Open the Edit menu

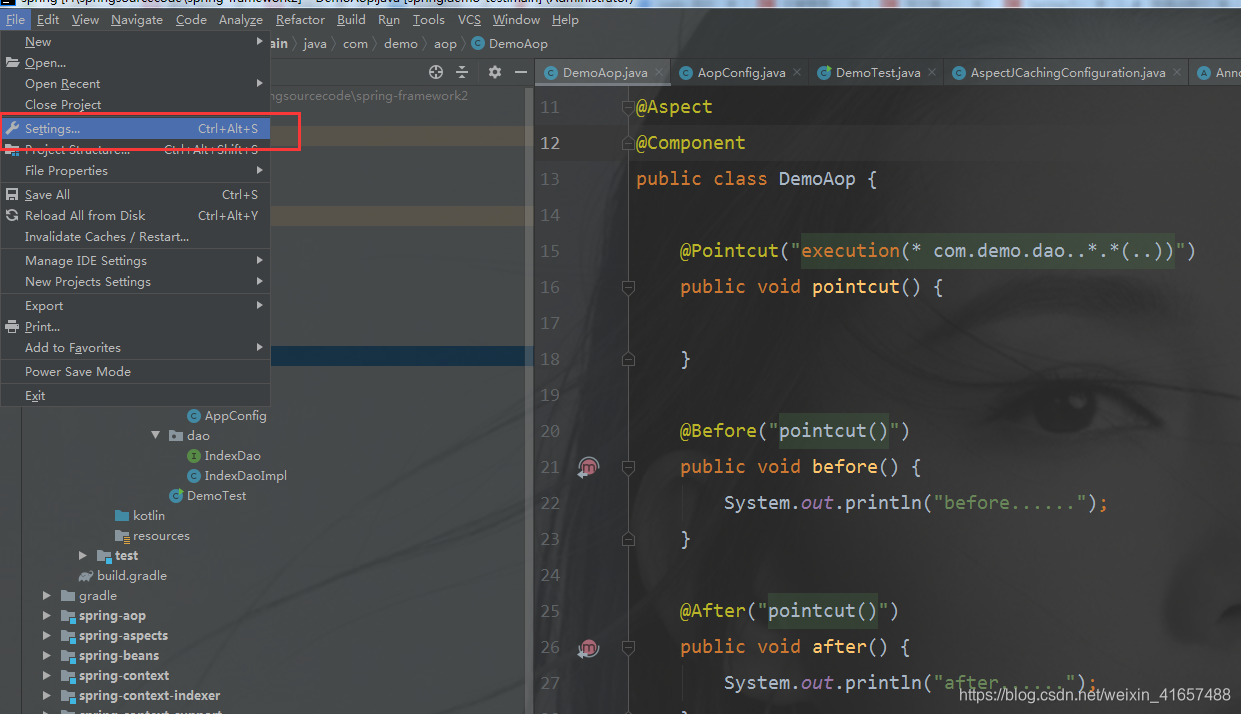pos(48,19)
